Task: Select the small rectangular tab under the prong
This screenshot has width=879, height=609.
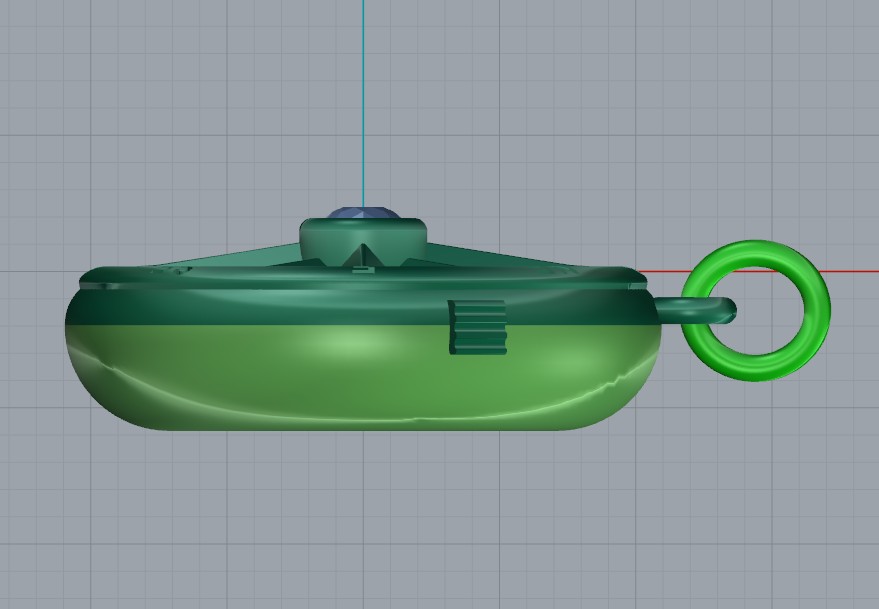Action: point(363,269)
